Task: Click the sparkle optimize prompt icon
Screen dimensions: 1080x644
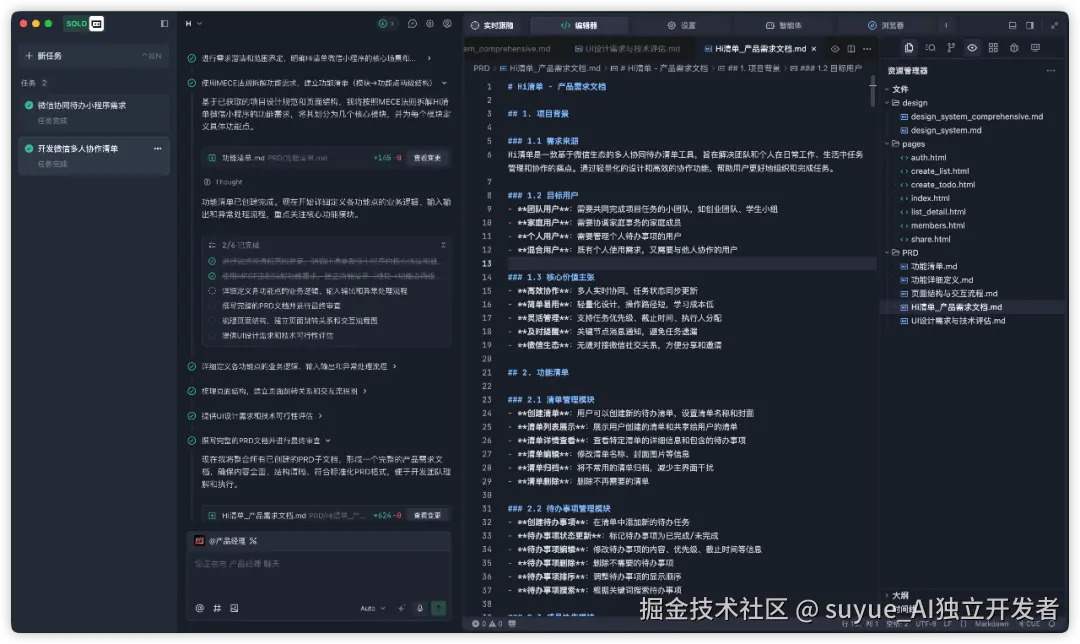Action: click(x=402, y=608)
